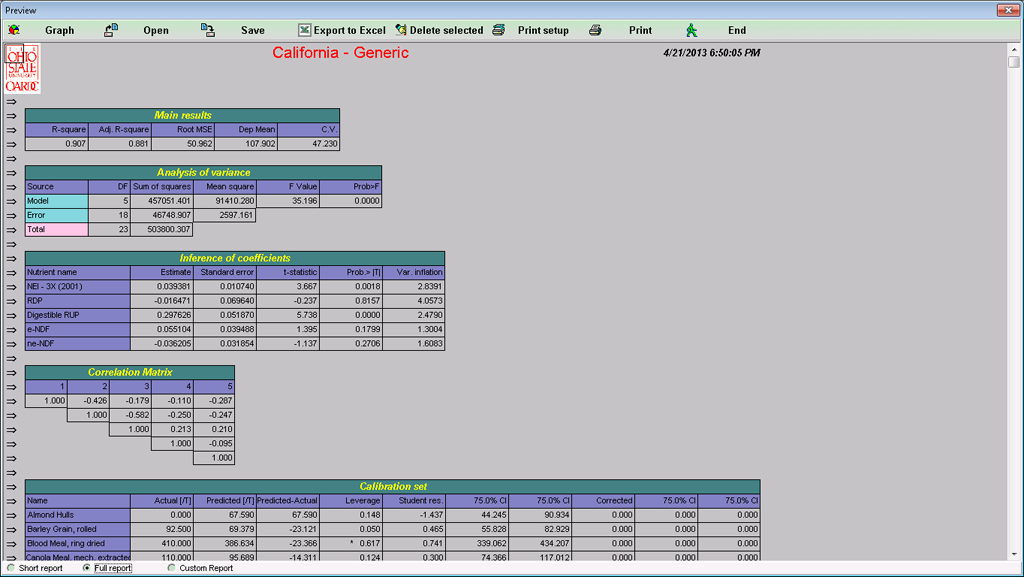Click the Save icon in toolbar
This screenshot has width=1024, height=577.
coord(208,30)
